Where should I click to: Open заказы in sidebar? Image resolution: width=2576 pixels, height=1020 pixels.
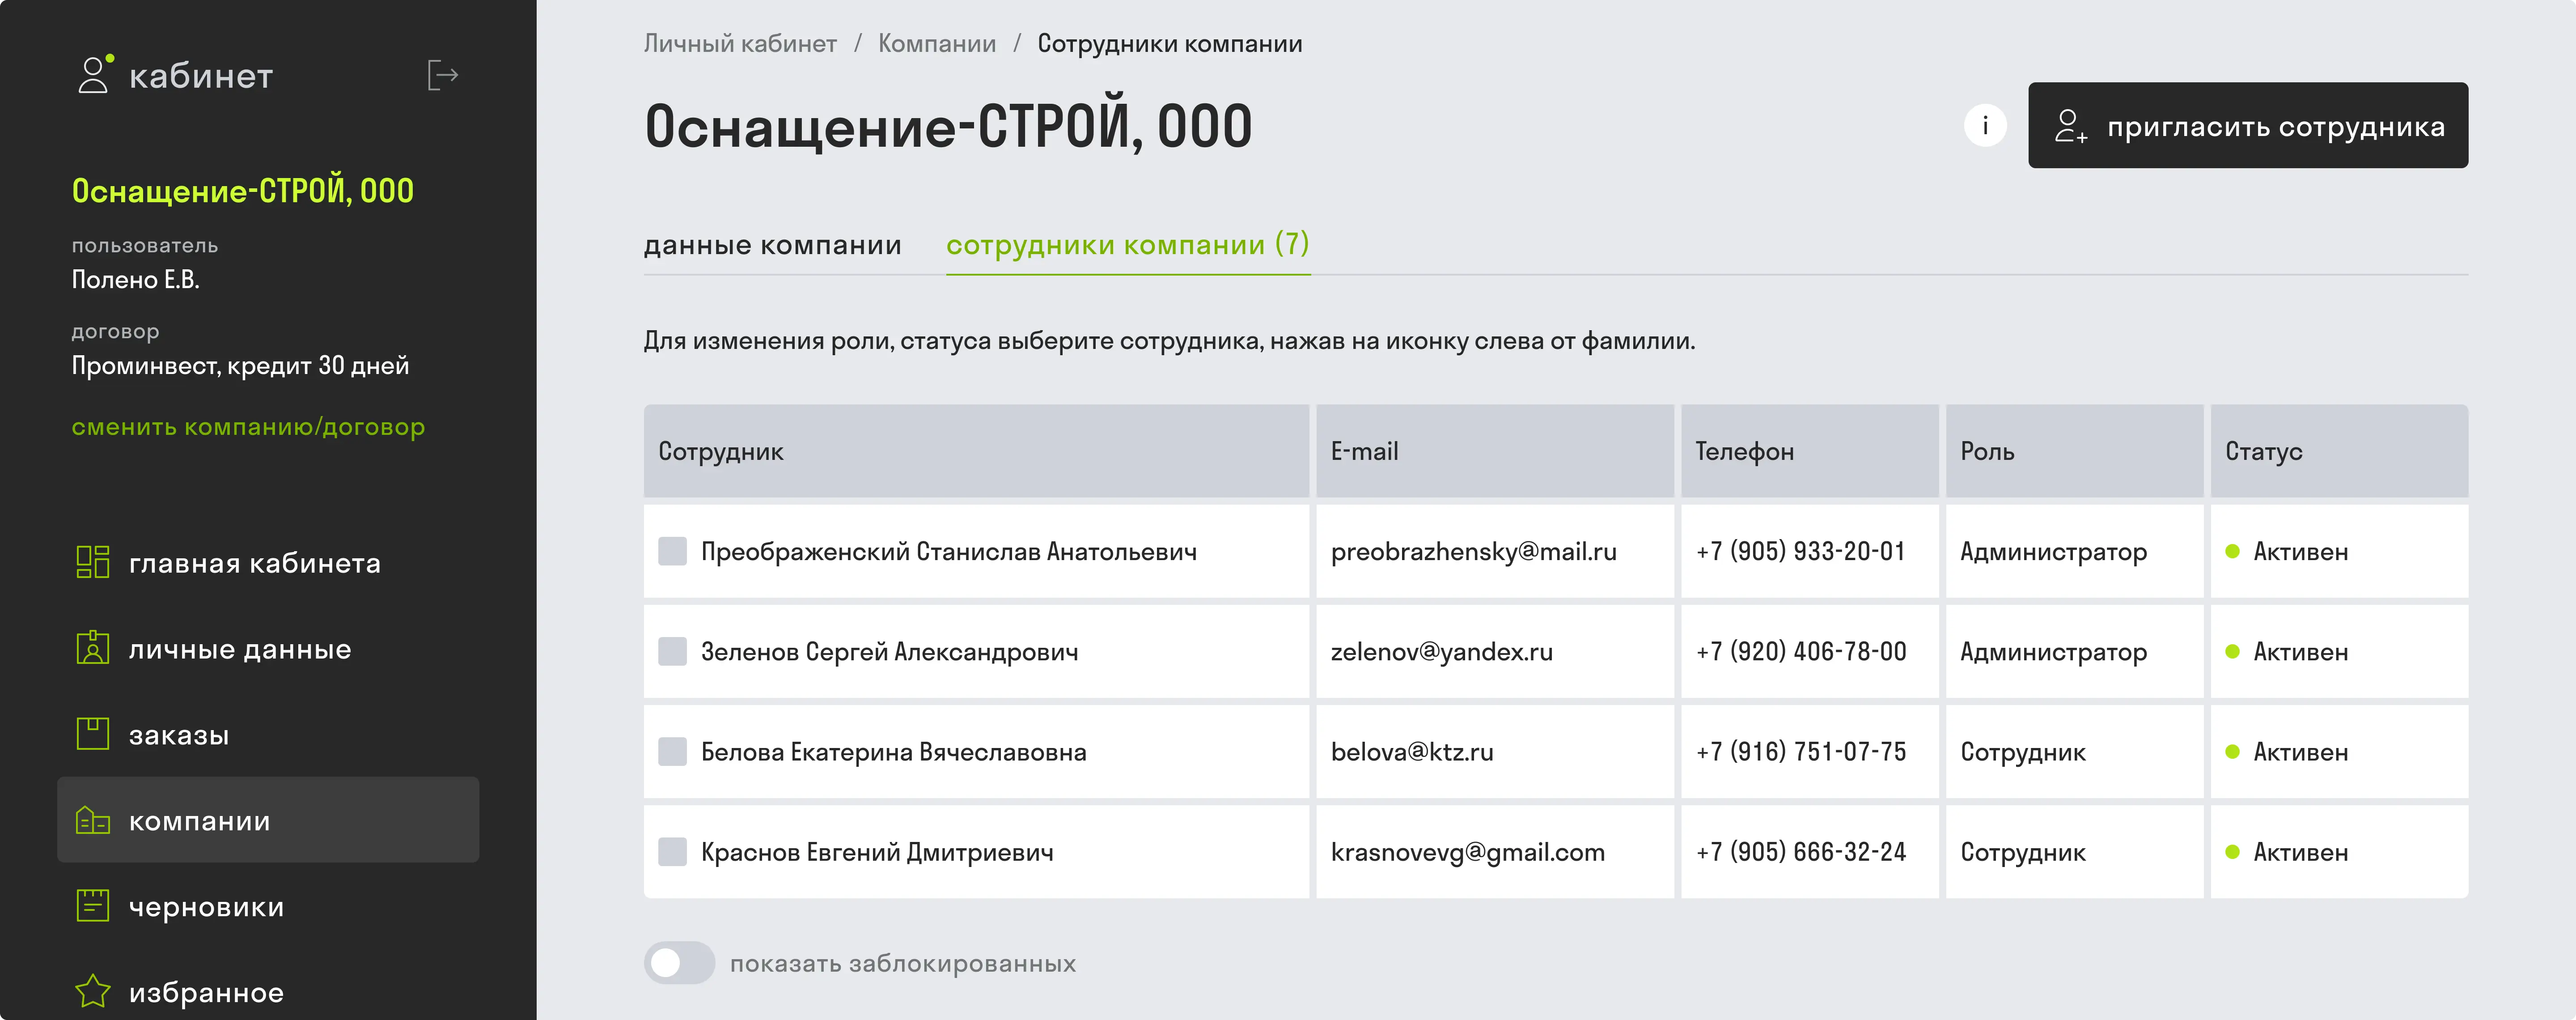[268, 734]
